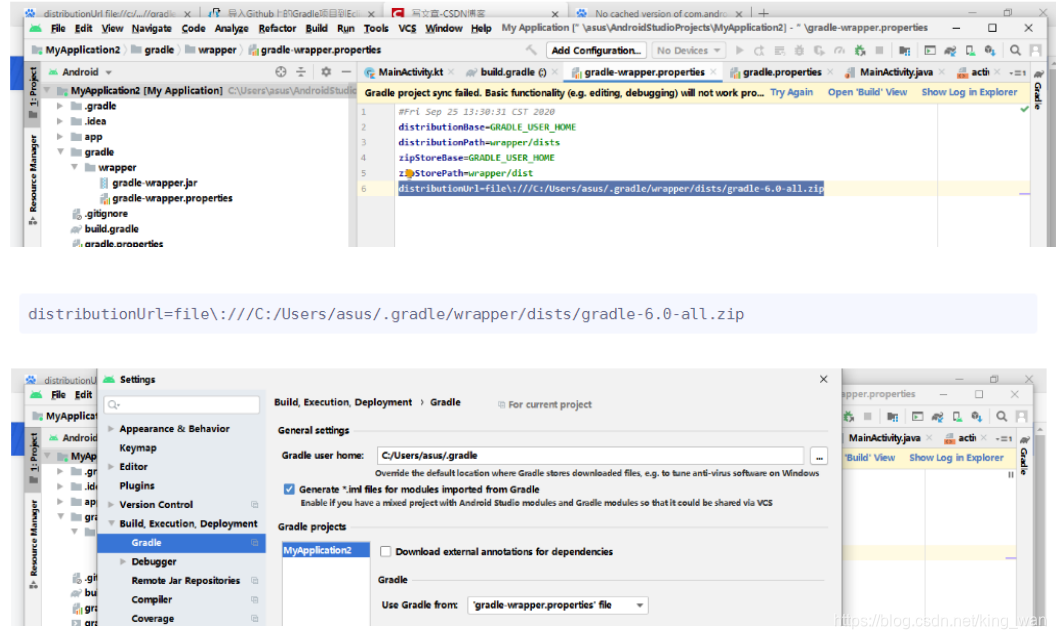Click Search Everywhere magnifier, upper IDE window
This screenshot has width=1056, height=639.
1015,51
